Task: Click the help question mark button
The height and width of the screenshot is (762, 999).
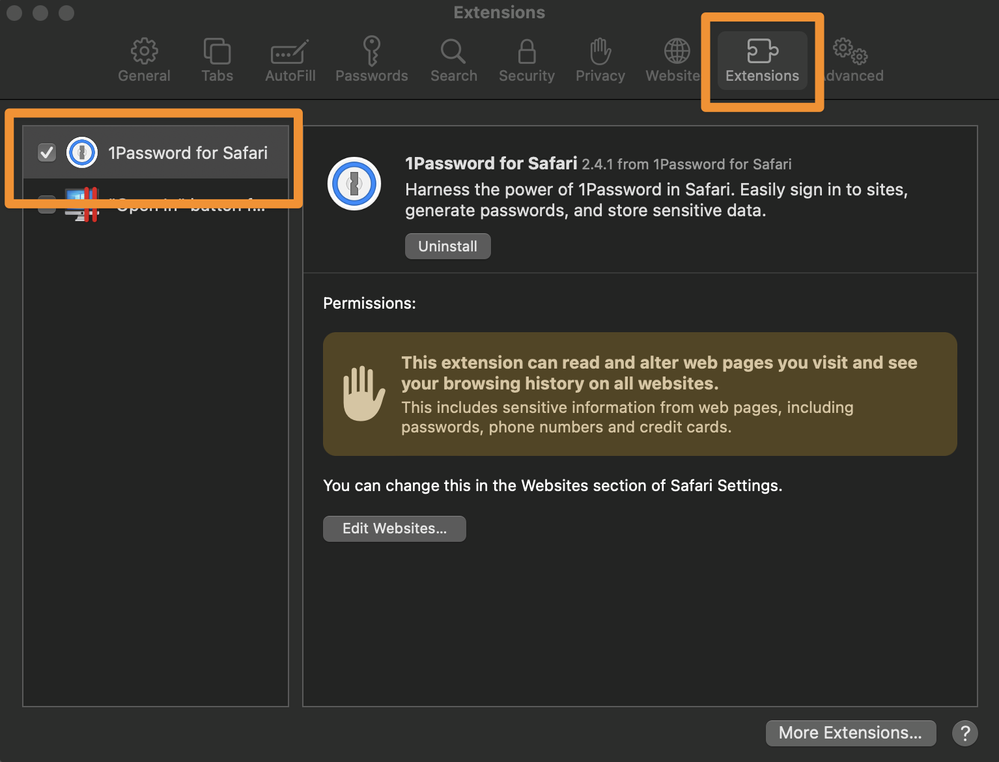Action: 965,733
